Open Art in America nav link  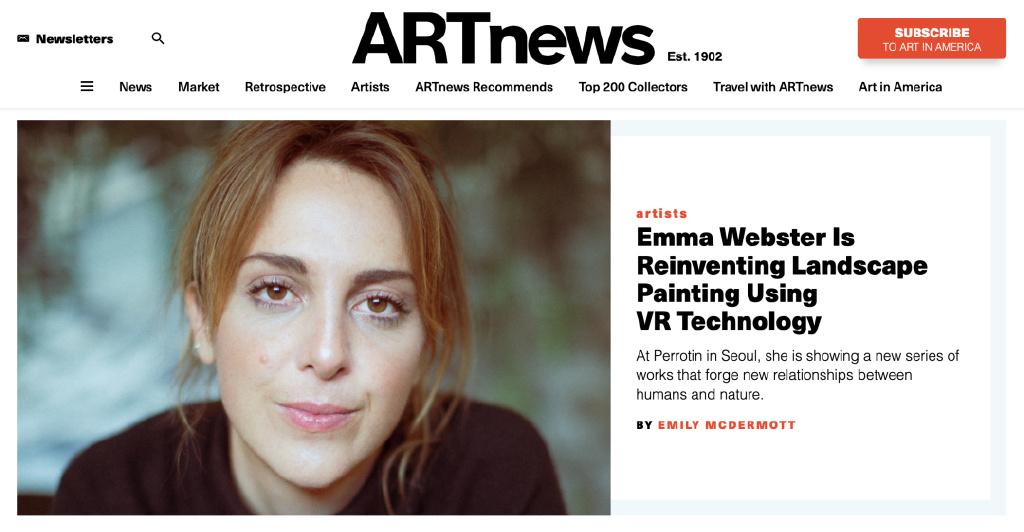point(900,87)
